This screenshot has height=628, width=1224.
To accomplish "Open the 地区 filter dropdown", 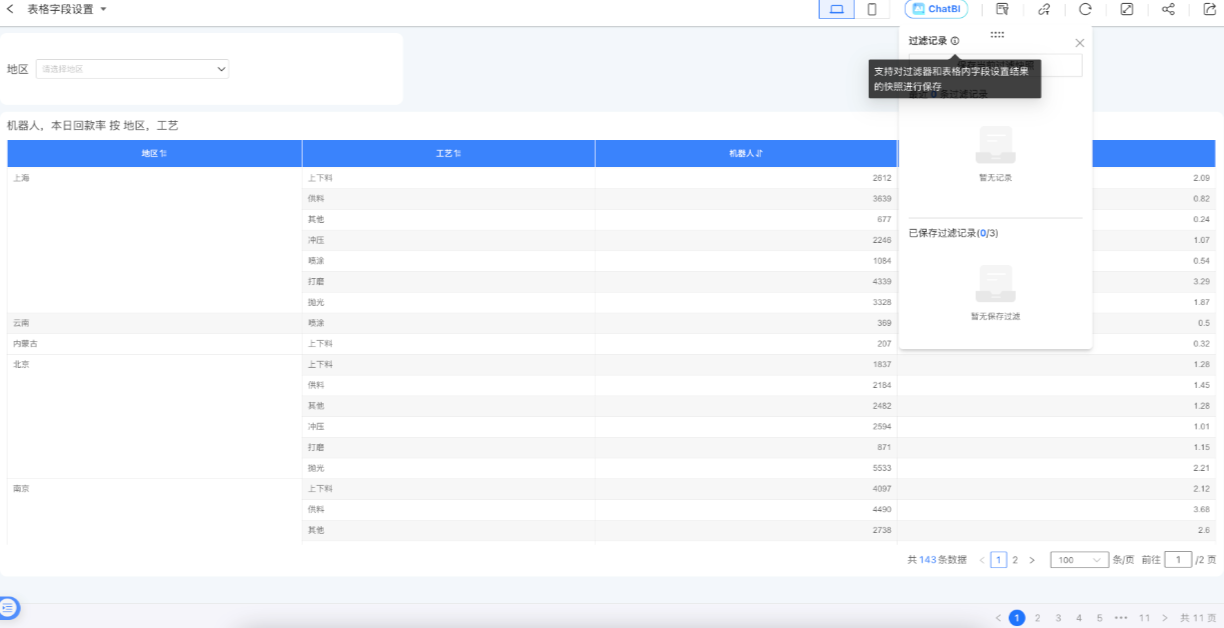I will click(x=132, y=69).
